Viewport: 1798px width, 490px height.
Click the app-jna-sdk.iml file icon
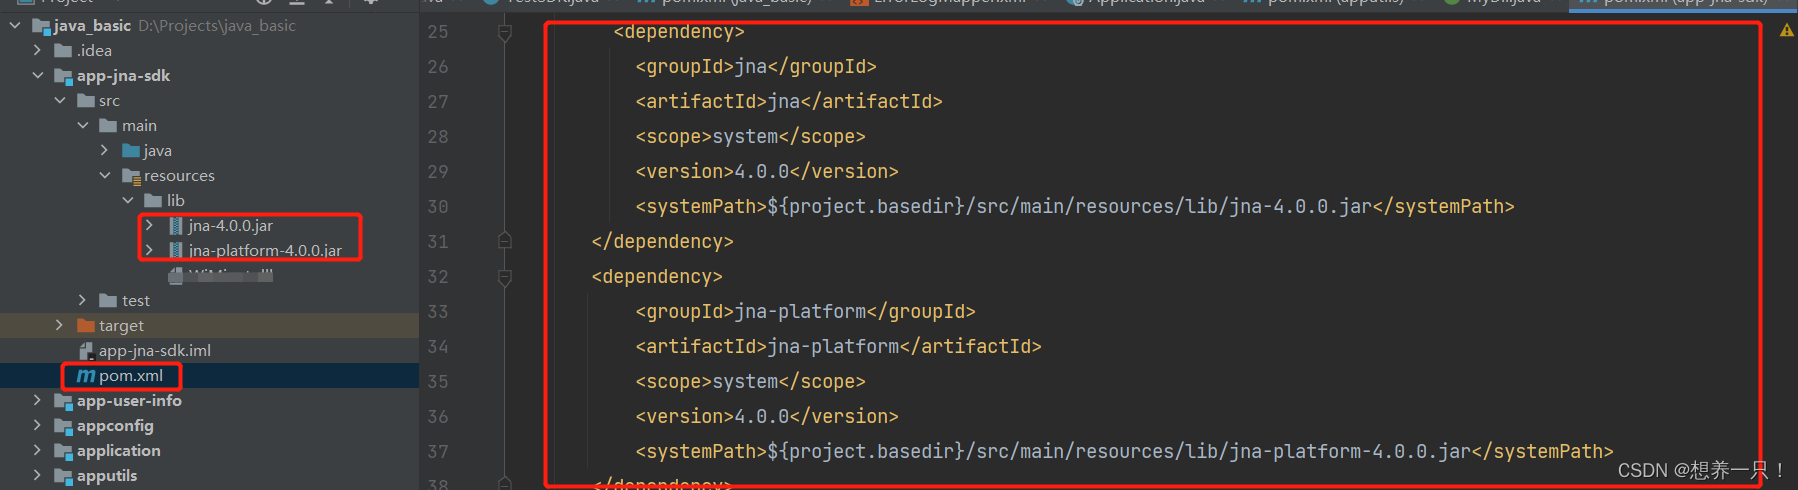point(86,351)
